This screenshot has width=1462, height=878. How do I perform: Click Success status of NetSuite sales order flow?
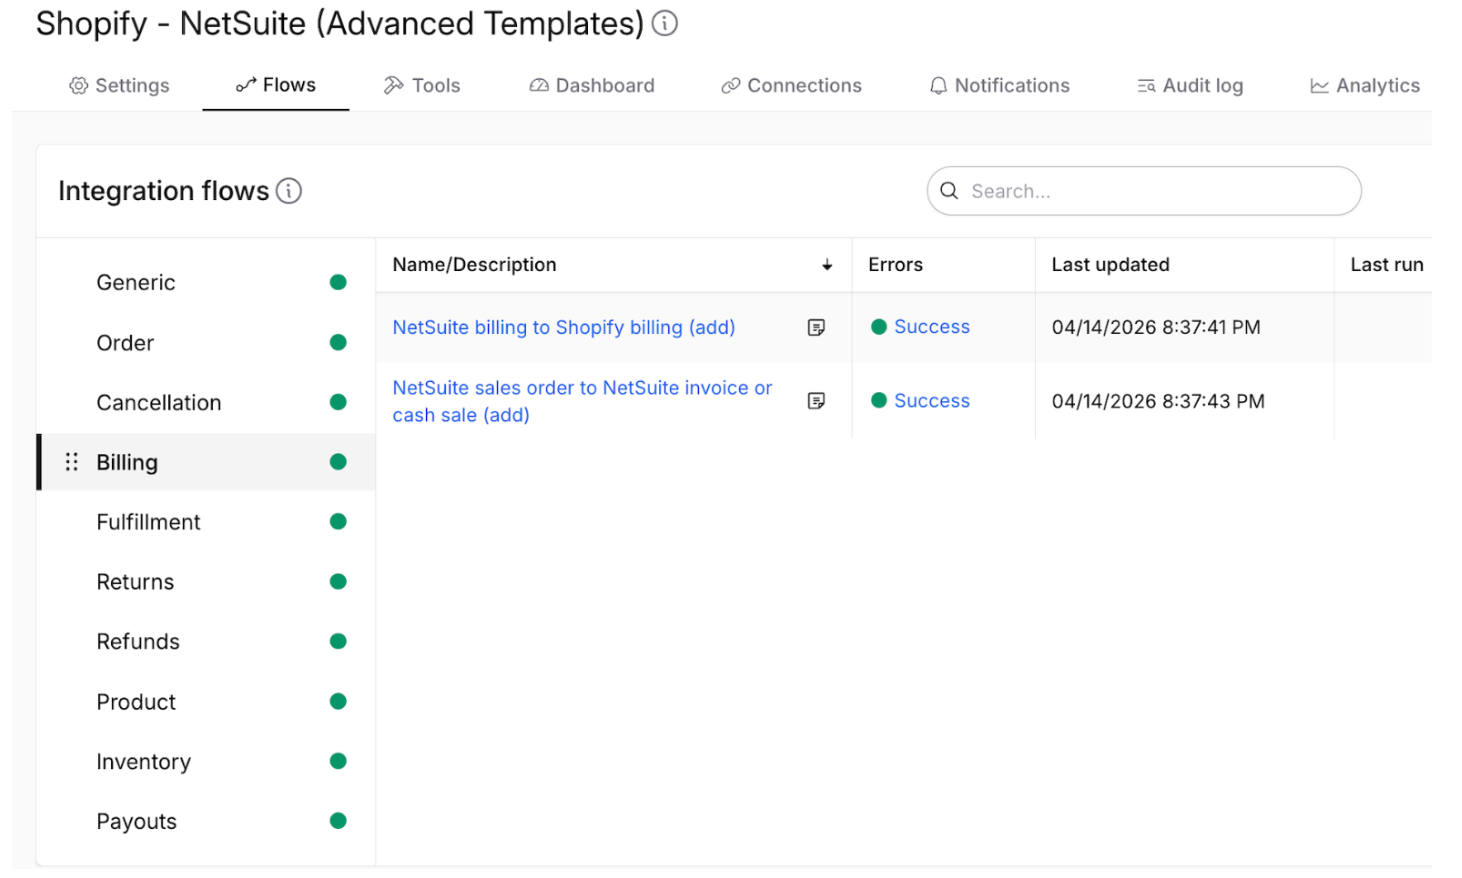(931, 401)
